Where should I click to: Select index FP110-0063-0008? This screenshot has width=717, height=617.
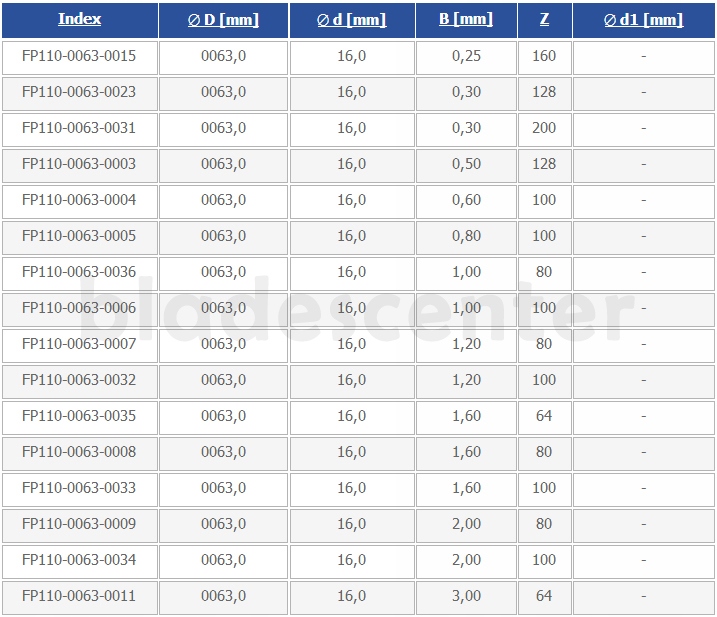tap(79, 452)
